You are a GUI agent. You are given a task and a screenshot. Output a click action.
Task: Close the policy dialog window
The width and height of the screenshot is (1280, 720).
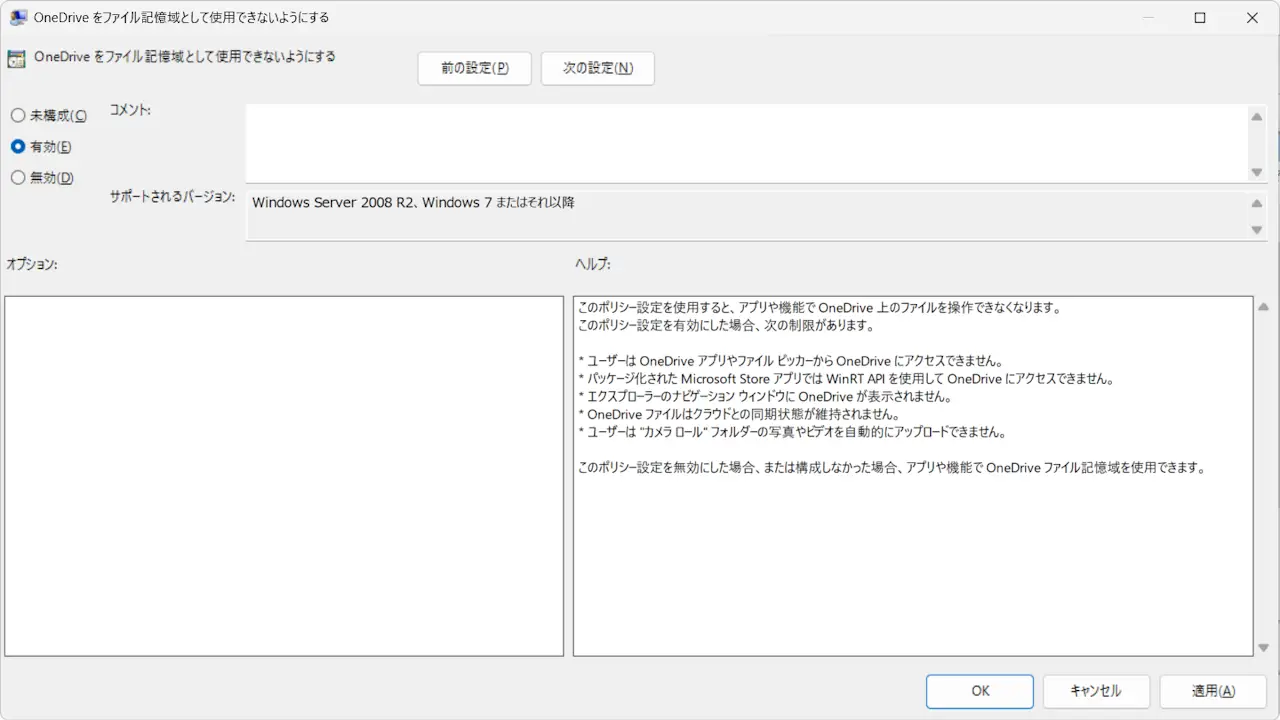point(1252,17)
